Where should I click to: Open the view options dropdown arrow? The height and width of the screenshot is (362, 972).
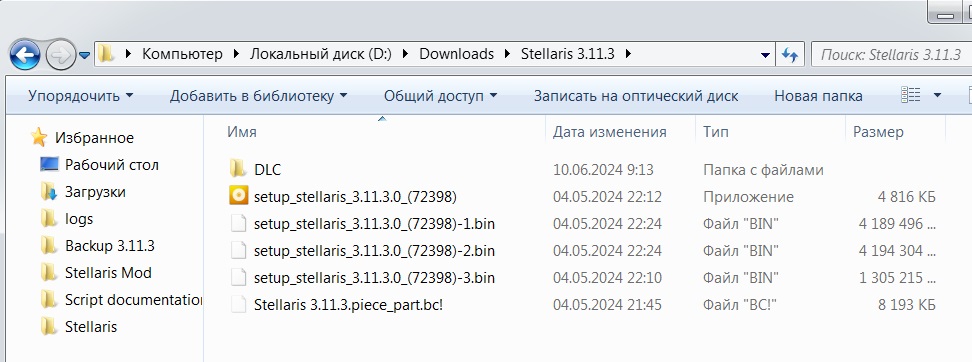coord(937,95)
